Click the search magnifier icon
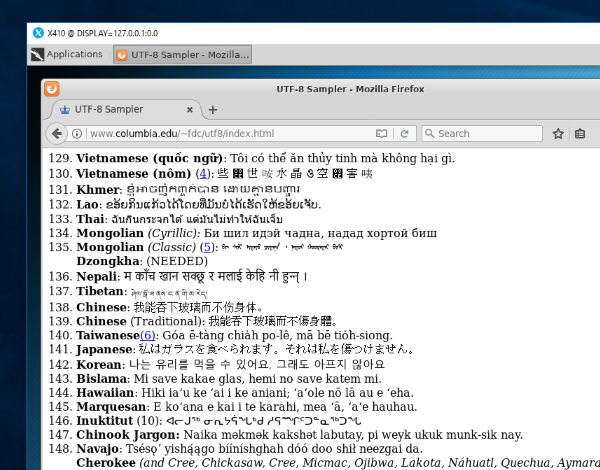 pos(429,133)
